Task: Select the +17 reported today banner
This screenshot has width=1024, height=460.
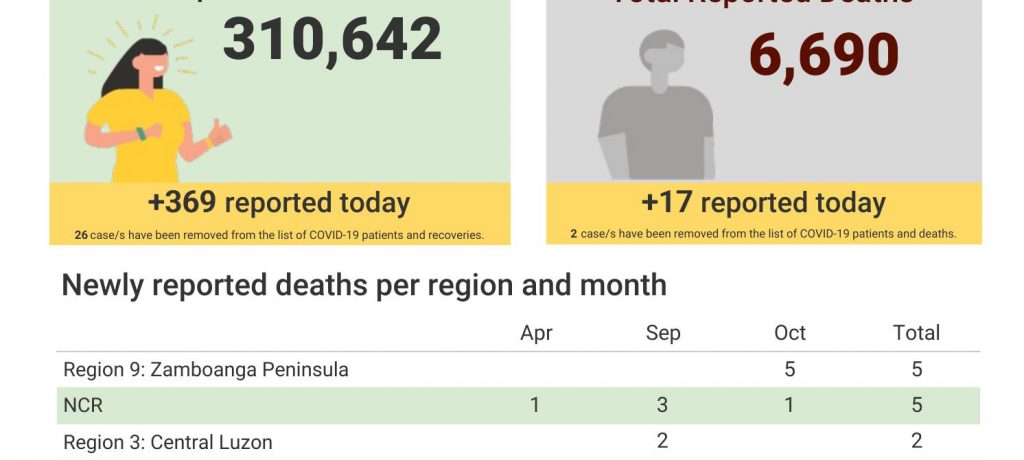Action: pos(763,203)
